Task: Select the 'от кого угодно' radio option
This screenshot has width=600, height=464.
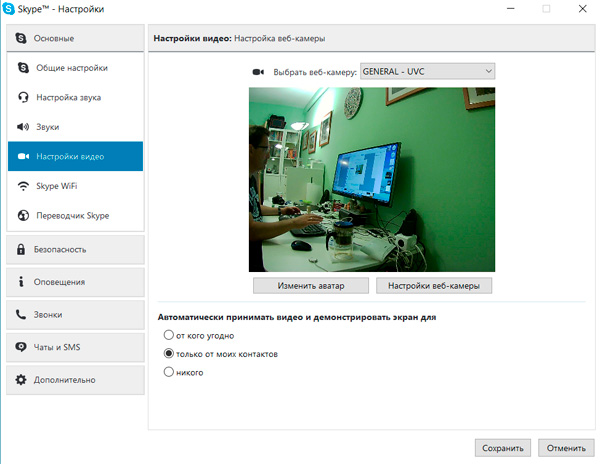Action: (x=168, y=335)
